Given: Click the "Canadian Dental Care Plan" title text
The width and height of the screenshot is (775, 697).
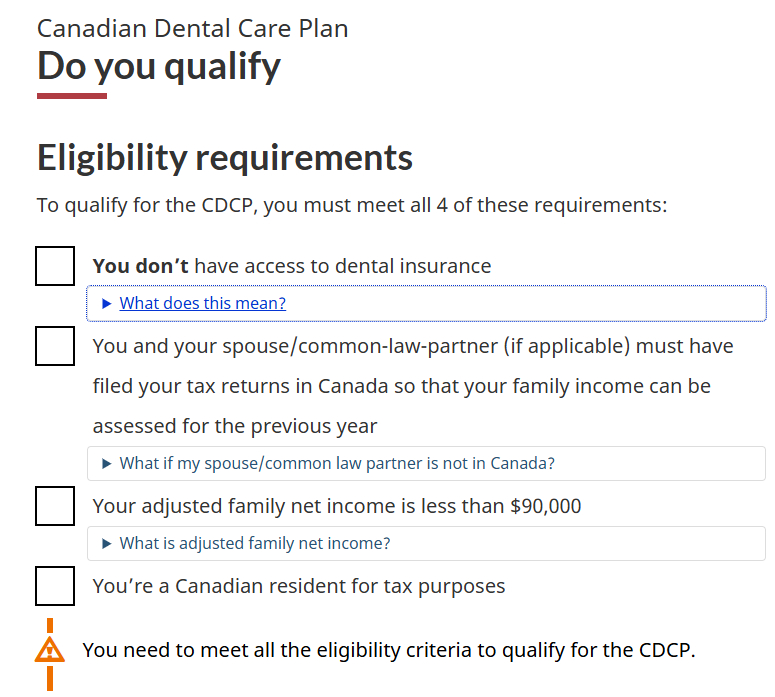Looking at the screenshot, I should (x=193, y=28).
